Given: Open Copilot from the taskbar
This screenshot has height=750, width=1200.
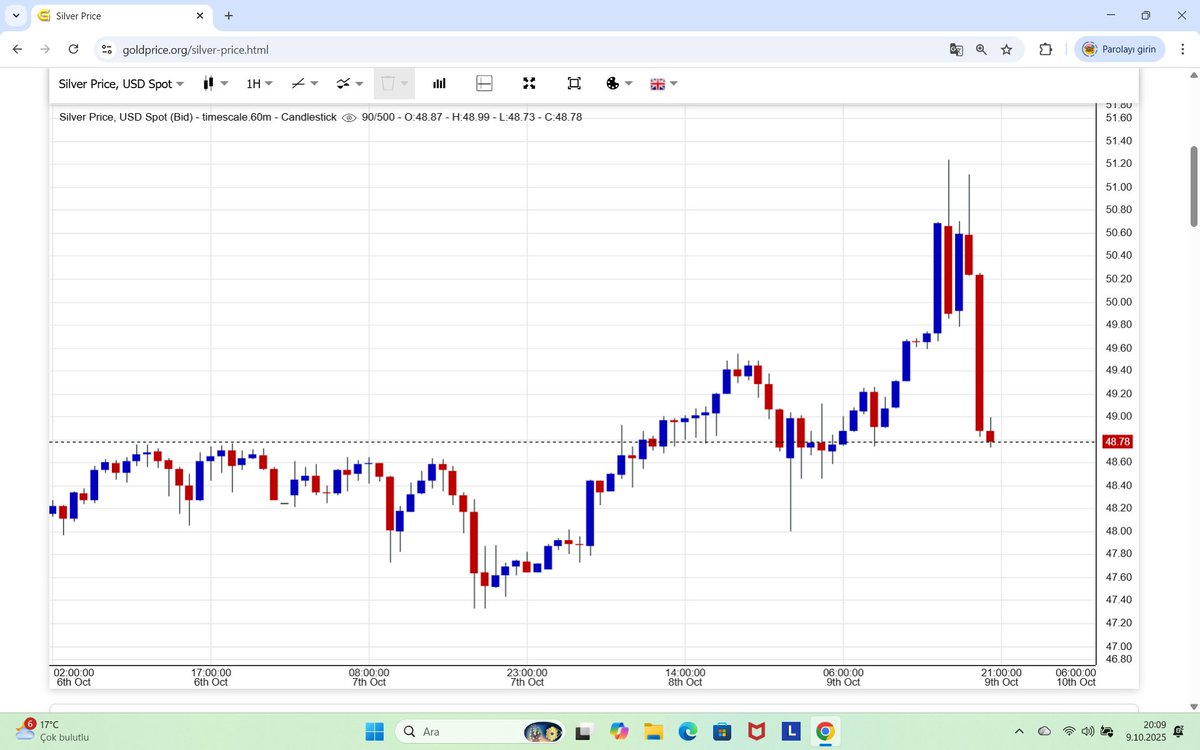Looking at the screenshot, I should 618,732.
